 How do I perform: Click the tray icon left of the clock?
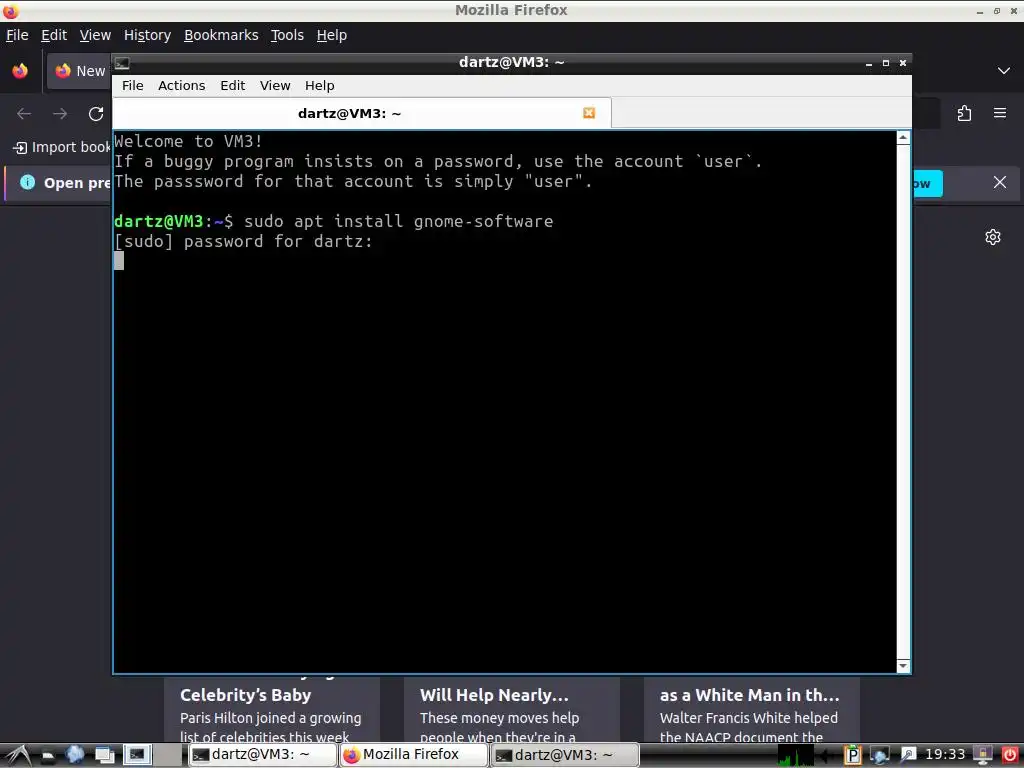908,756
